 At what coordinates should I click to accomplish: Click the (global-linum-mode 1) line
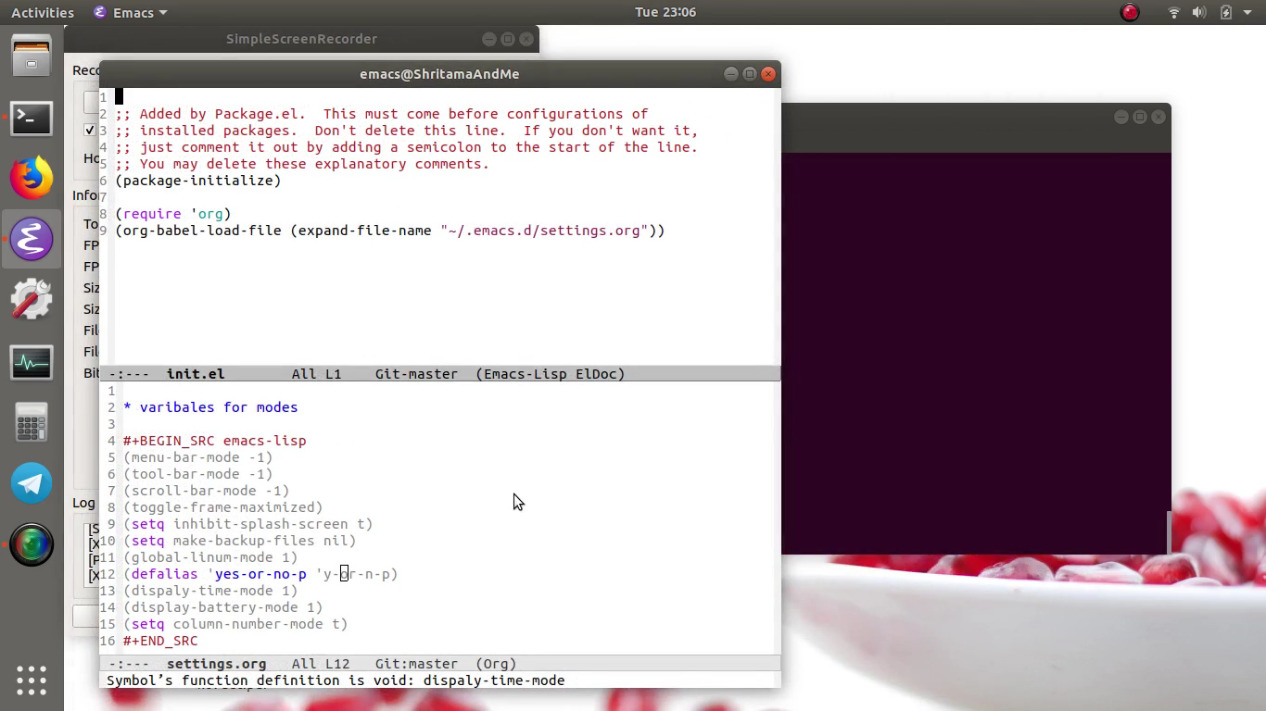coord(210,558)
